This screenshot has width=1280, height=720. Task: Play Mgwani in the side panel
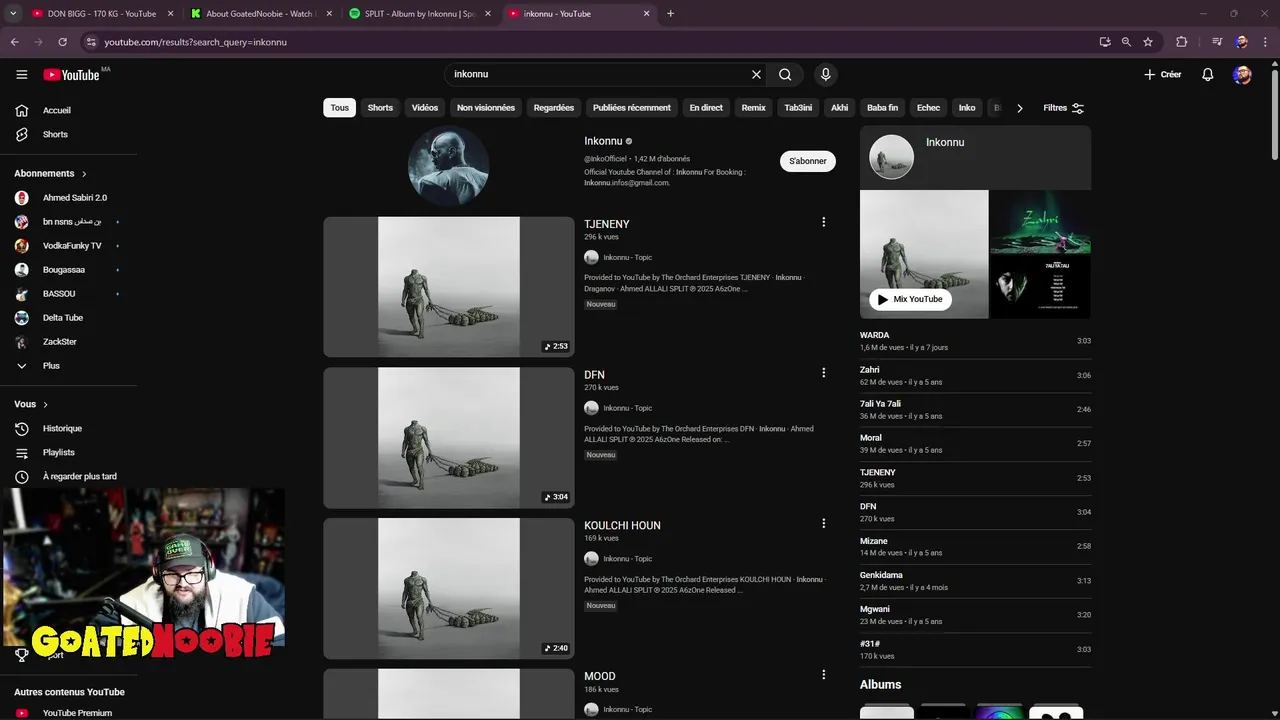[x=975, y=615]
